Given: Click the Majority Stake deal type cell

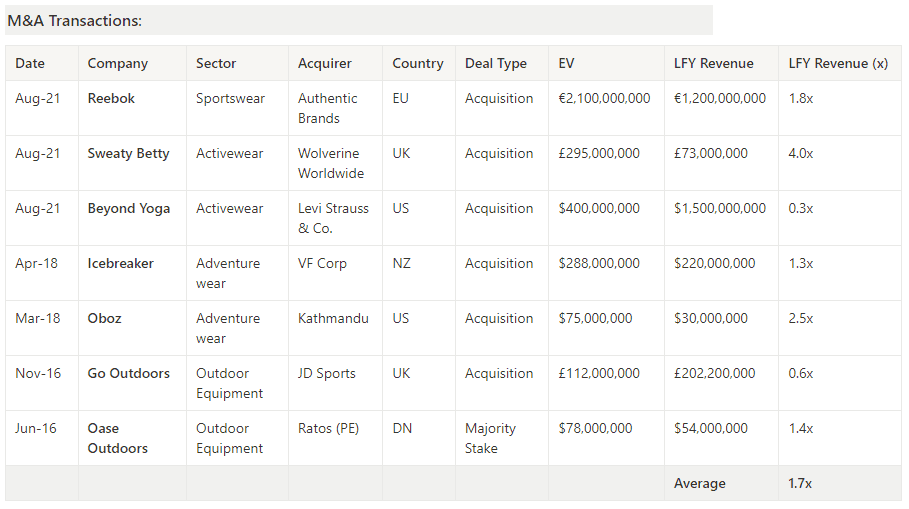Looking at the screenshot, I should coord(490,438).
